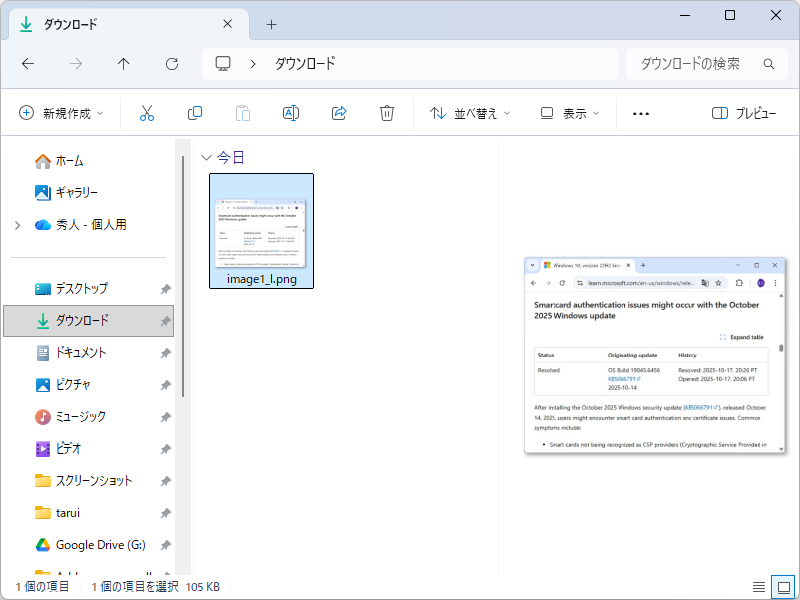Select the Rename icon
800x600 pixels.
(290, 112)
